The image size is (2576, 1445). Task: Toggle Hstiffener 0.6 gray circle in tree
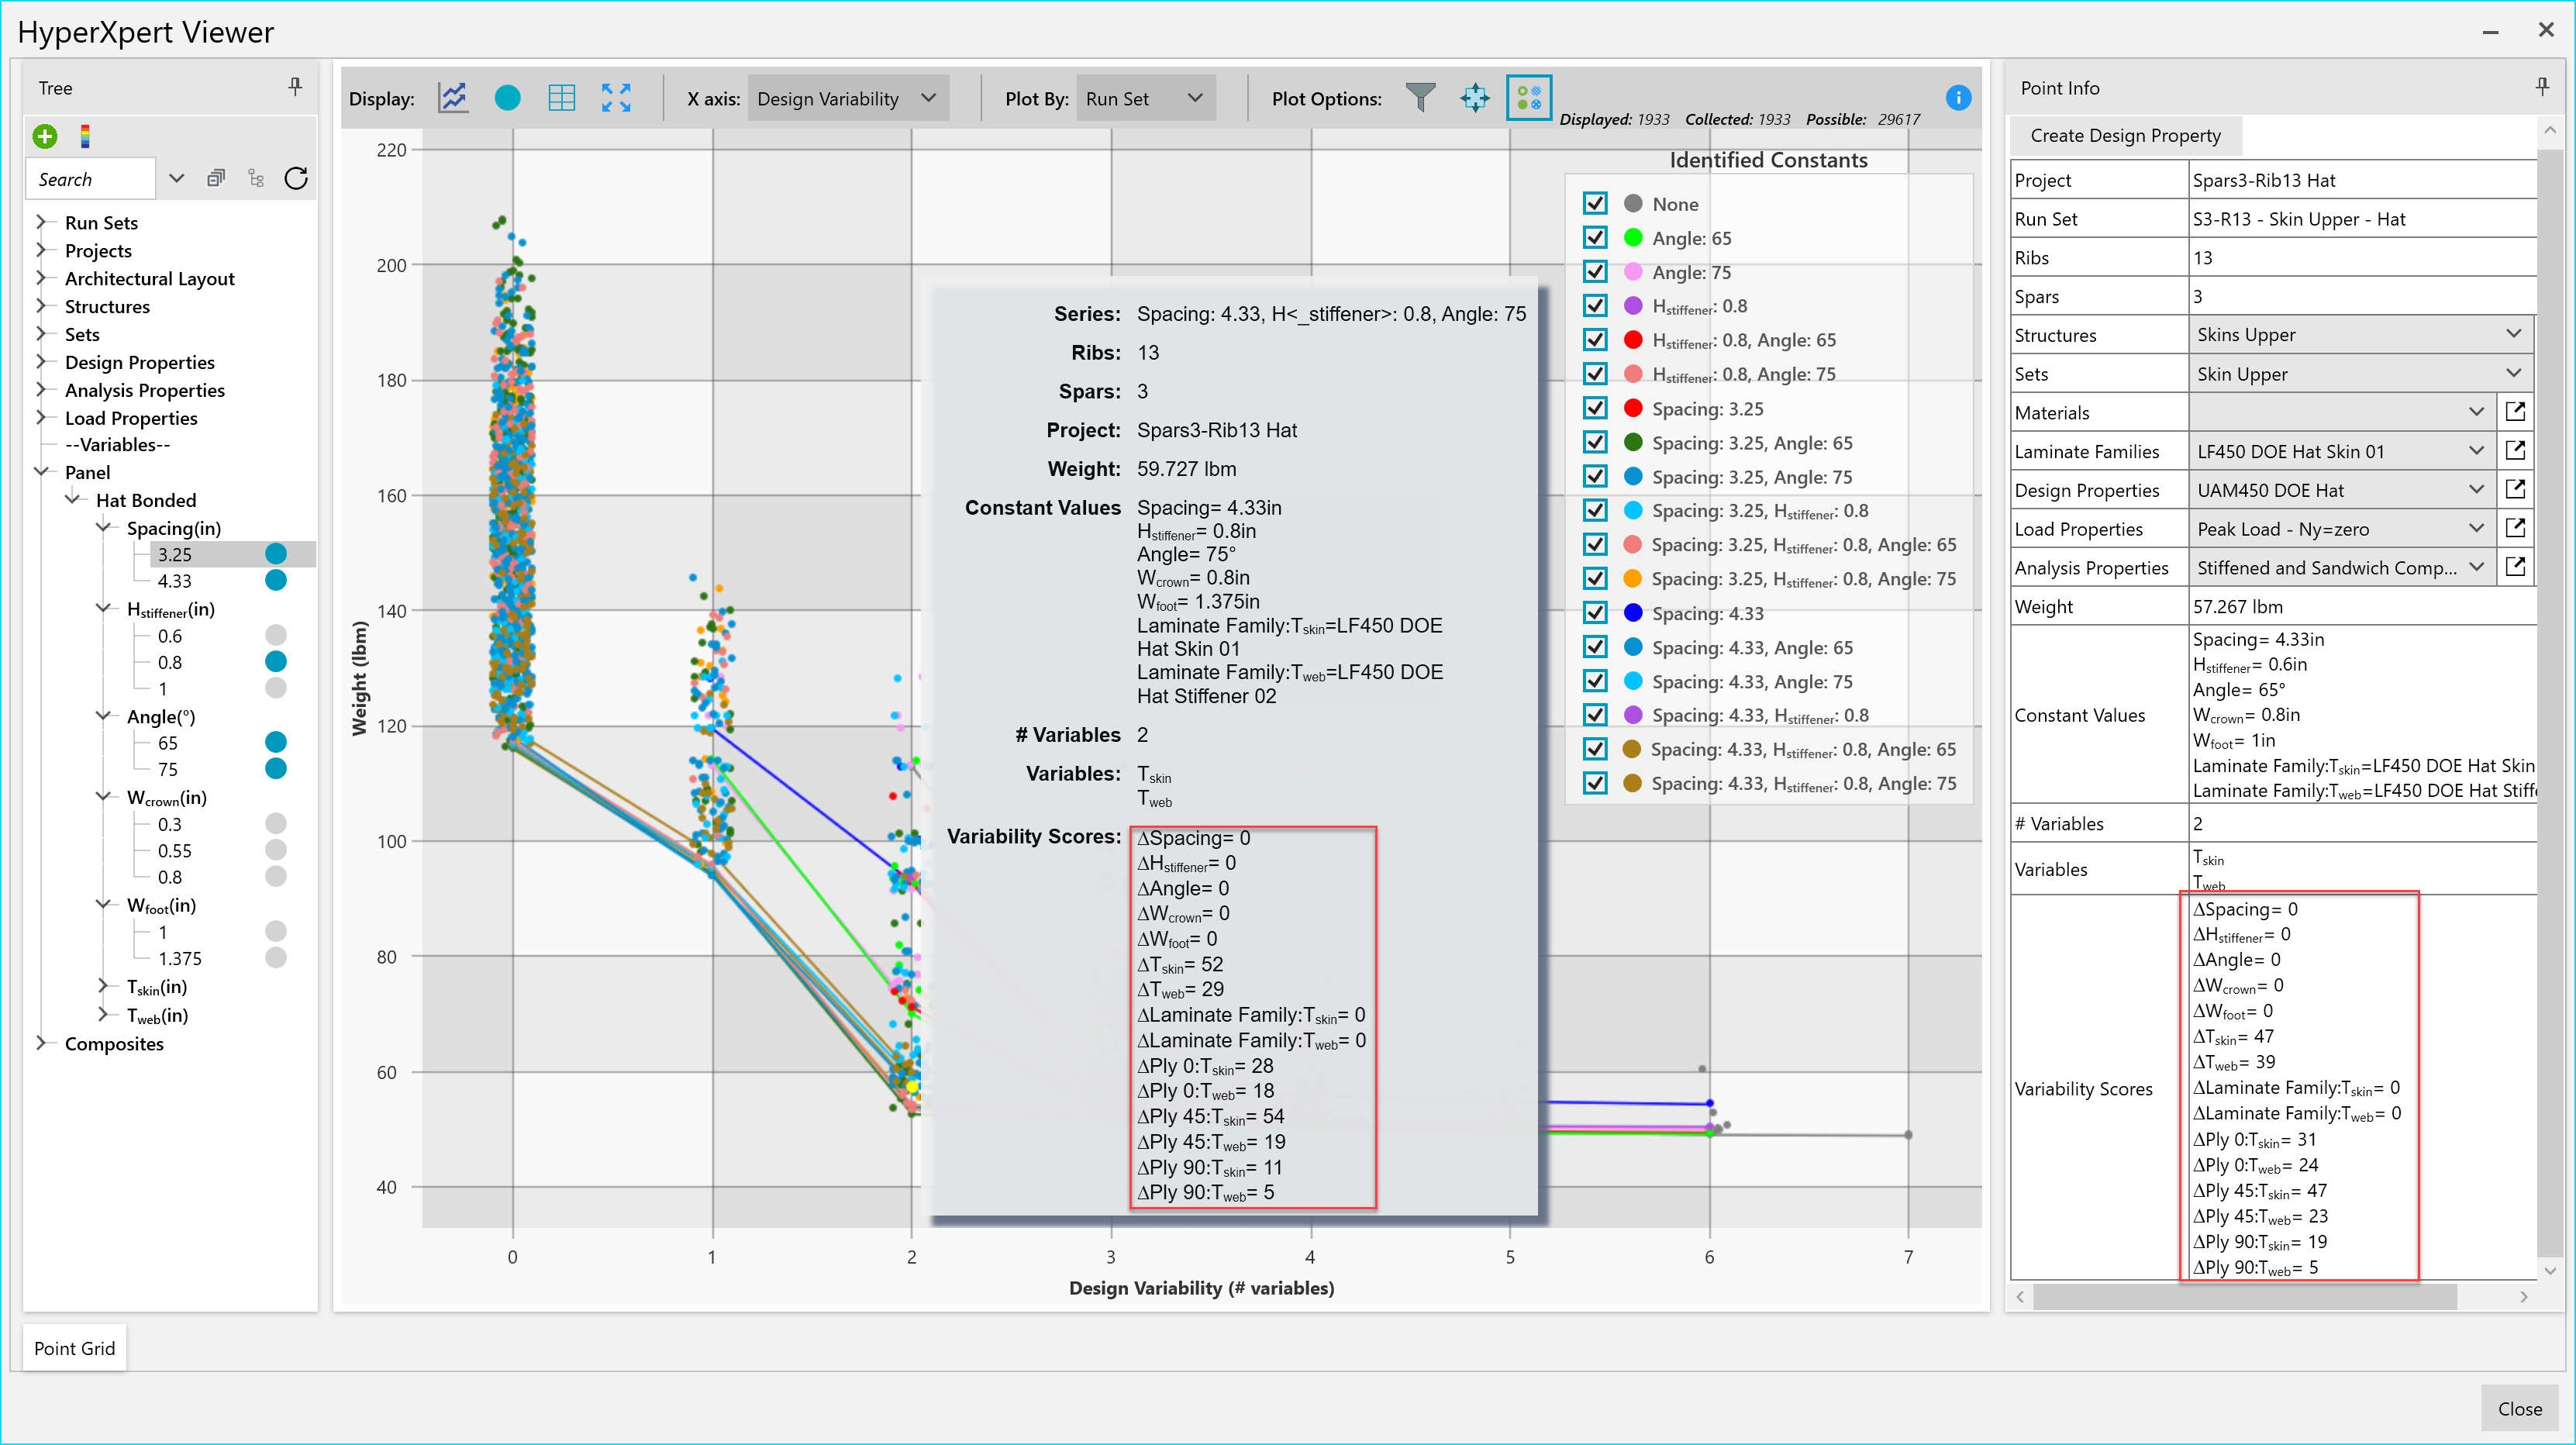click(x=276, y=635)
